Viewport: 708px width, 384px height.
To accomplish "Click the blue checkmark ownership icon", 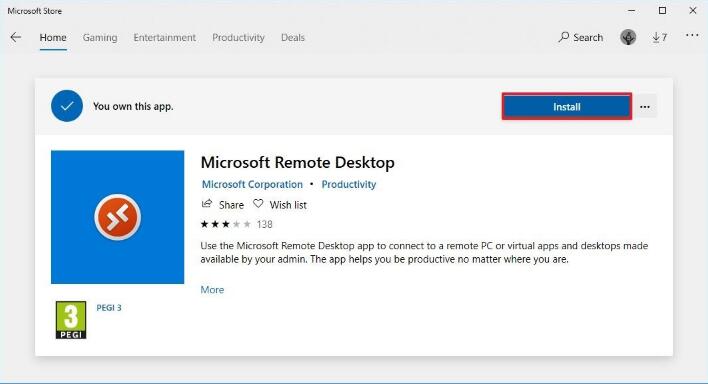I will tap(67, 106).
